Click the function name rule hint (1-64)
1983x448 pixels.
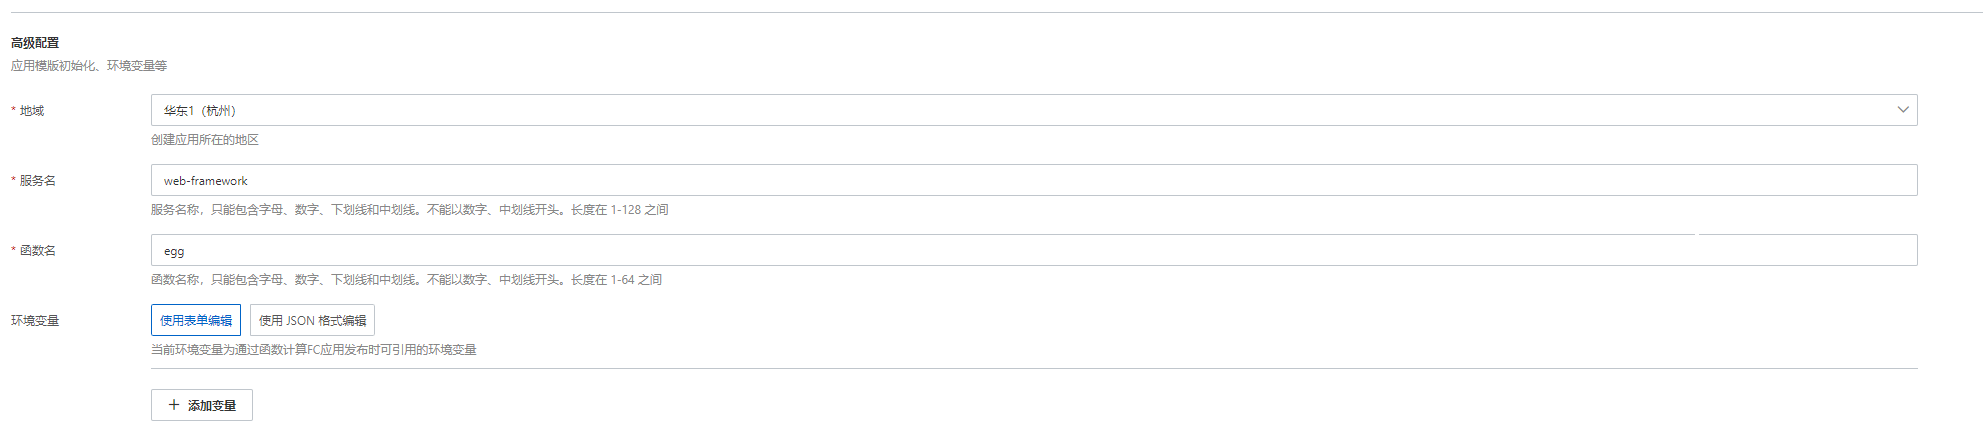(406, 280)
